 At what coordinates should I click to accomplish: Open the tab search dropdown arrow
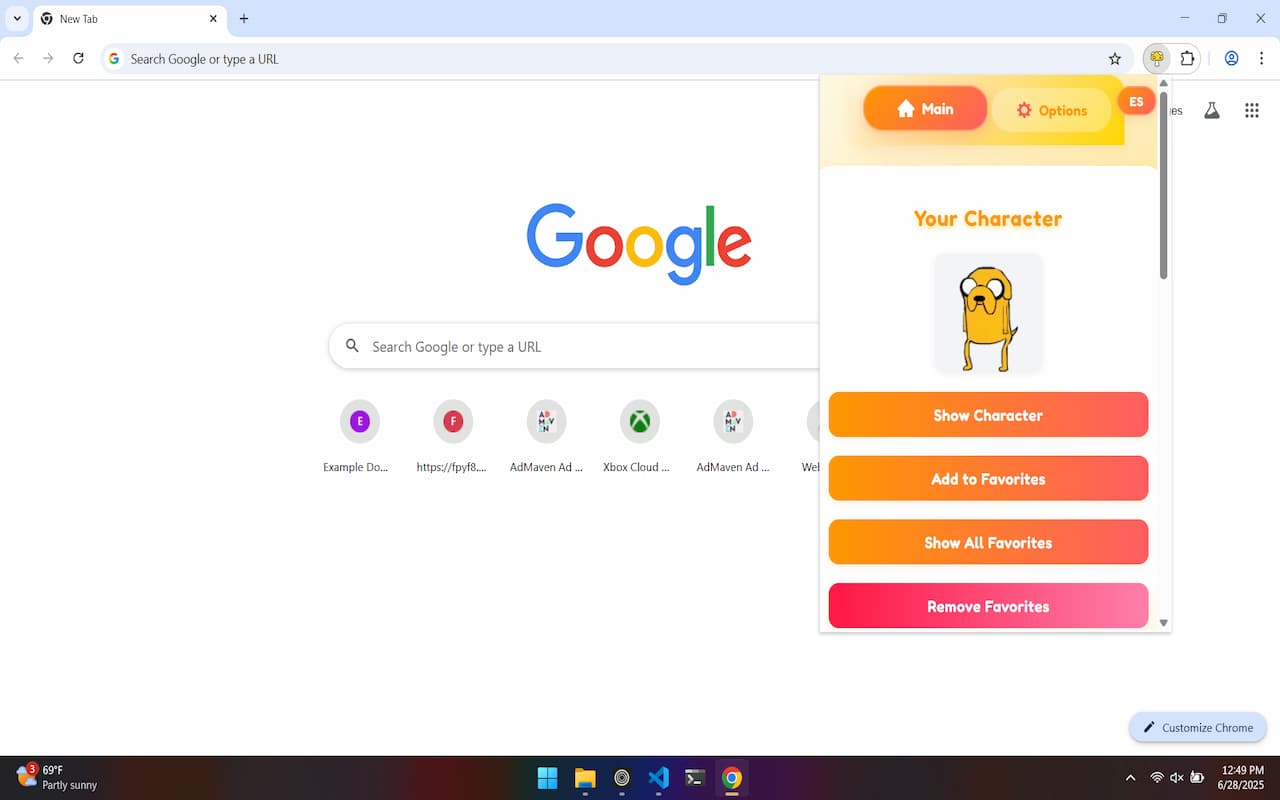point(17,19)
